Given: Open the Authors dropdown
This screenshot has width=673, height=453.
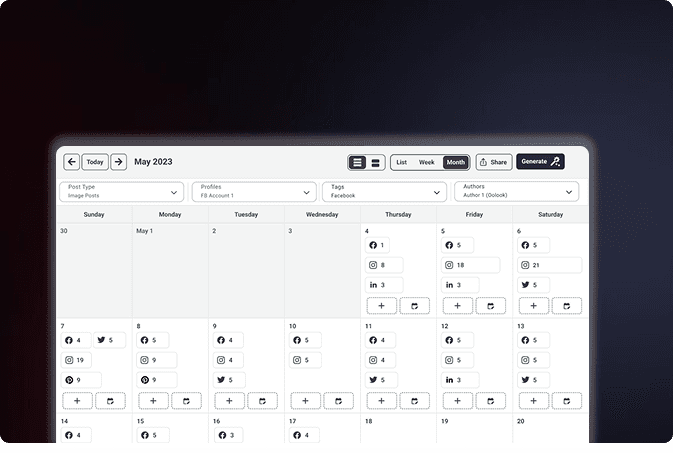Looking at the screenshot, I should (516, 191).
